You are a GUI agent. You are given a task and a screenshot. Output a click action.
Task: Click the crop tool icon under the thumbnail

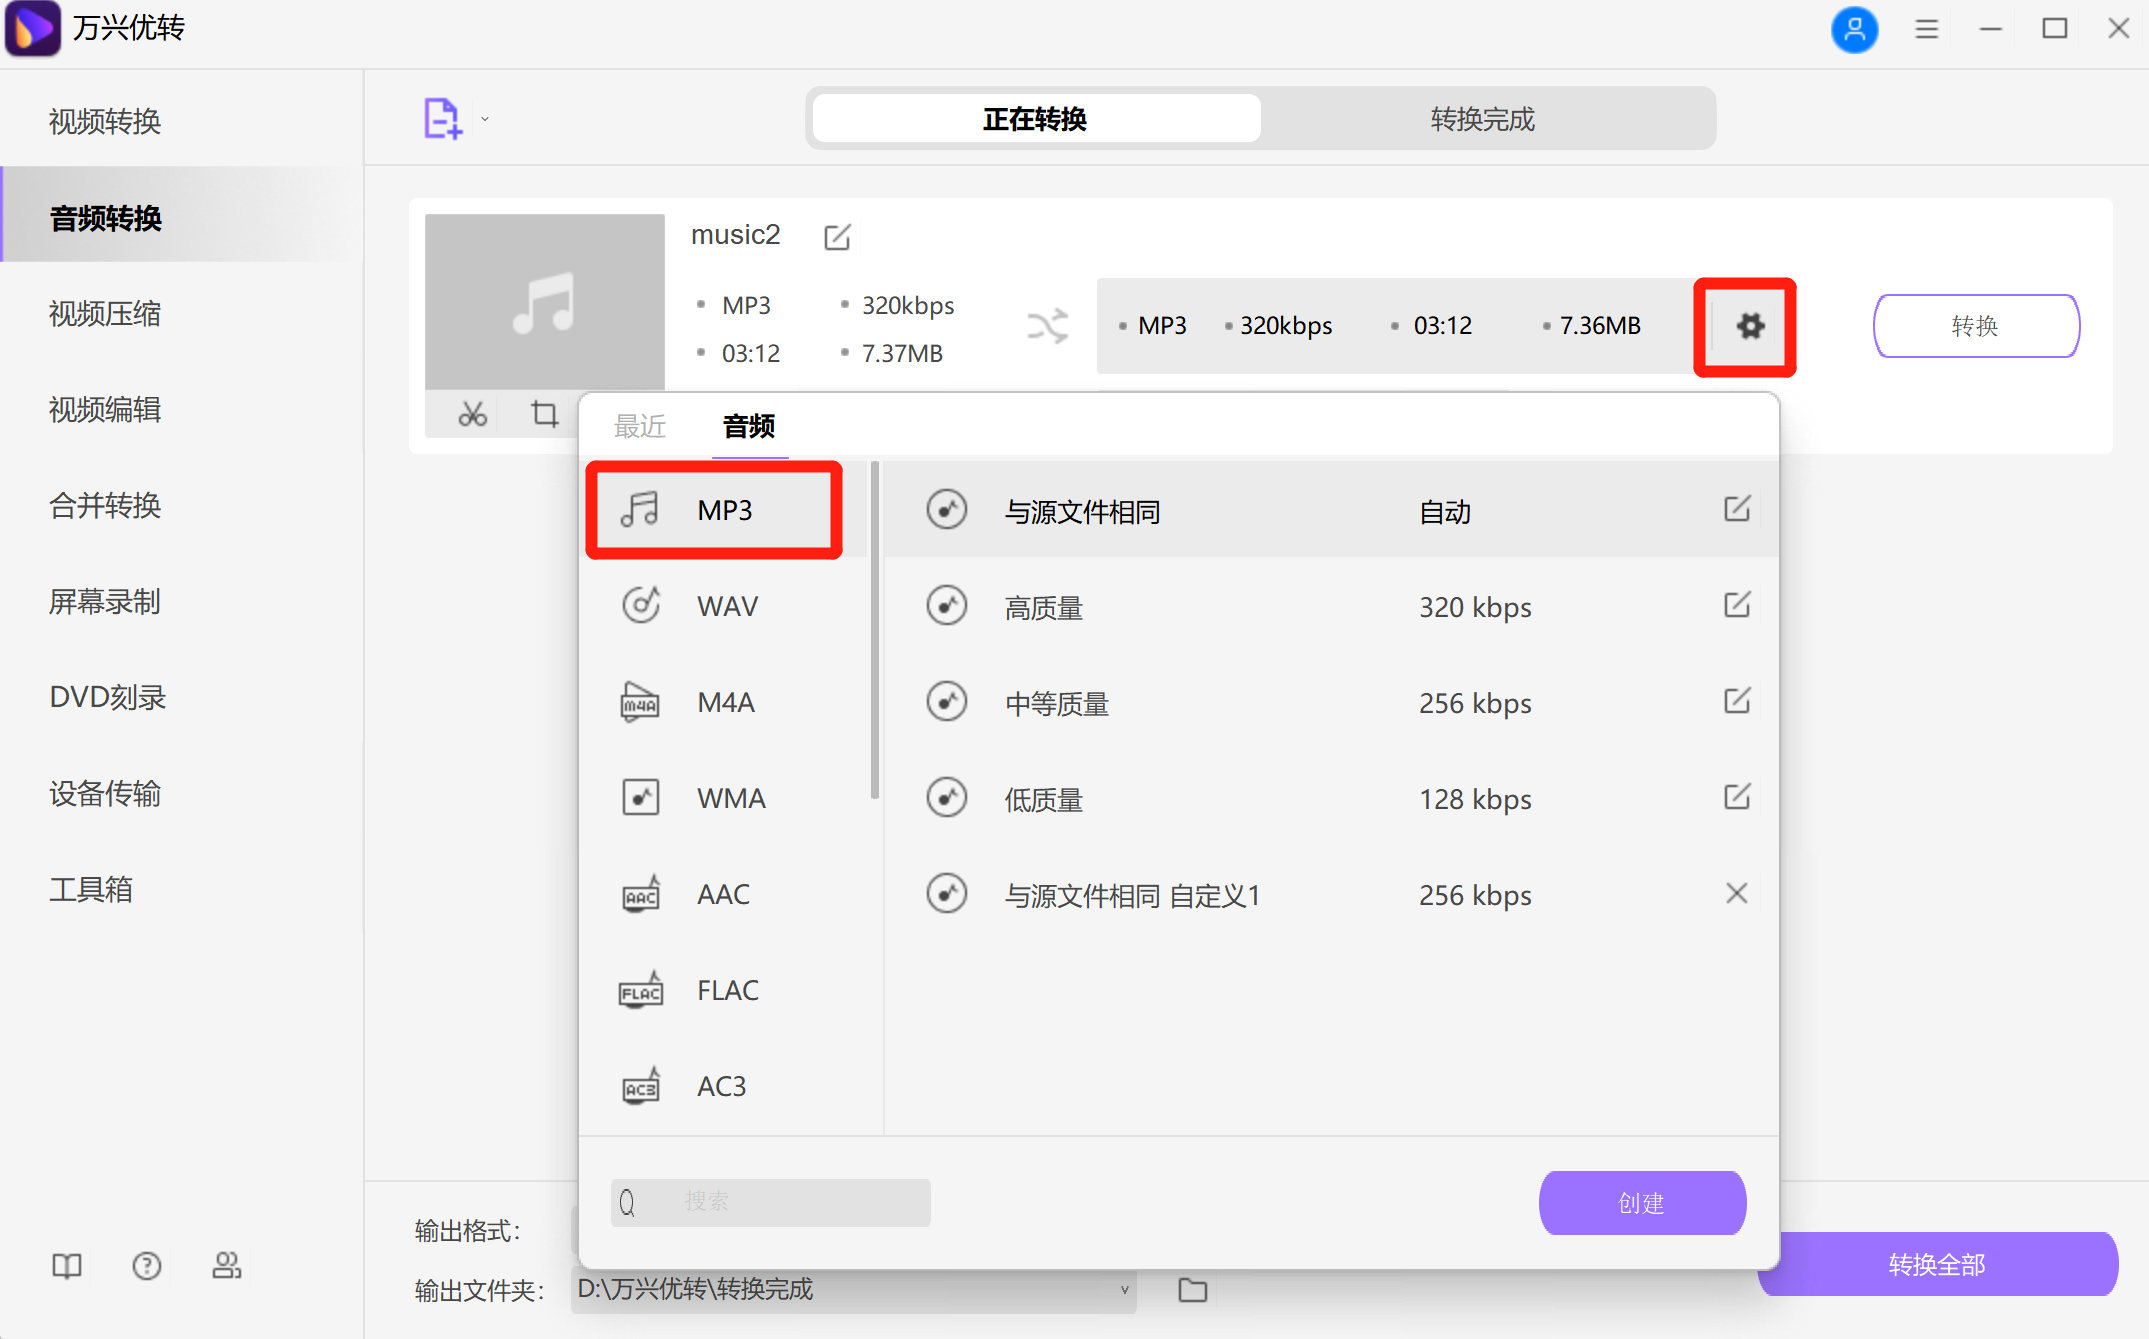tap(543, 414)
